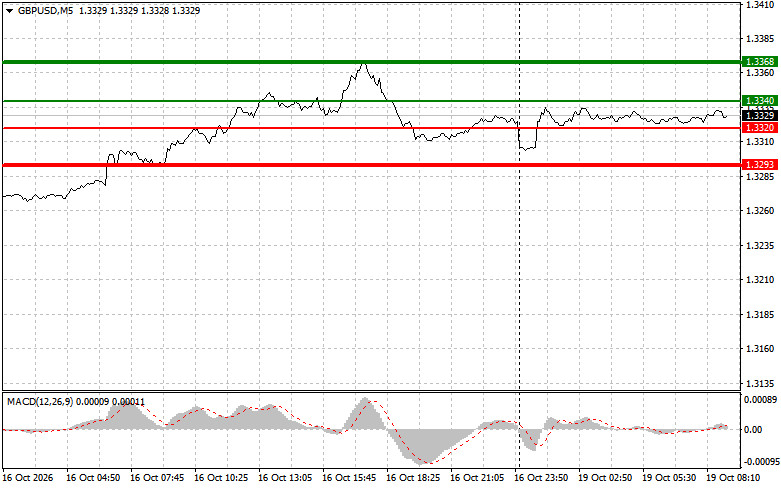This screenshot has width=781, height=489.
Task: Click the 0.00089 MACD scale value
Action: pyautogui.click(x=760, y=400)
